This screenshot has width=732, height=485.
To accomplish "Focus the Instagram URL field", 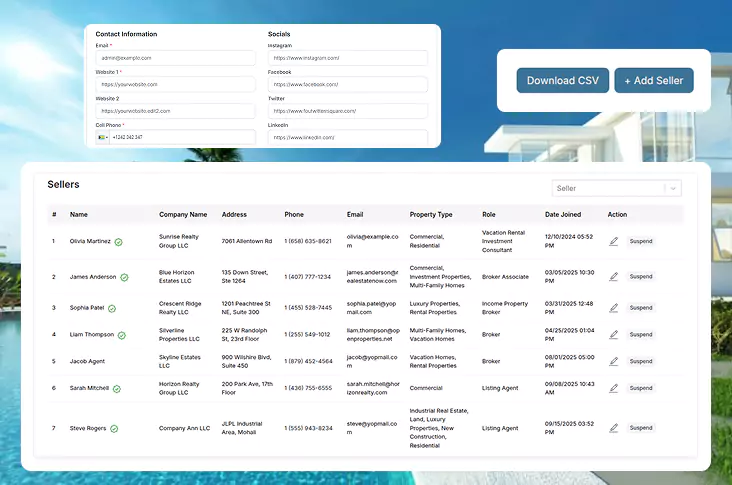I will click(x=348, y=58).
